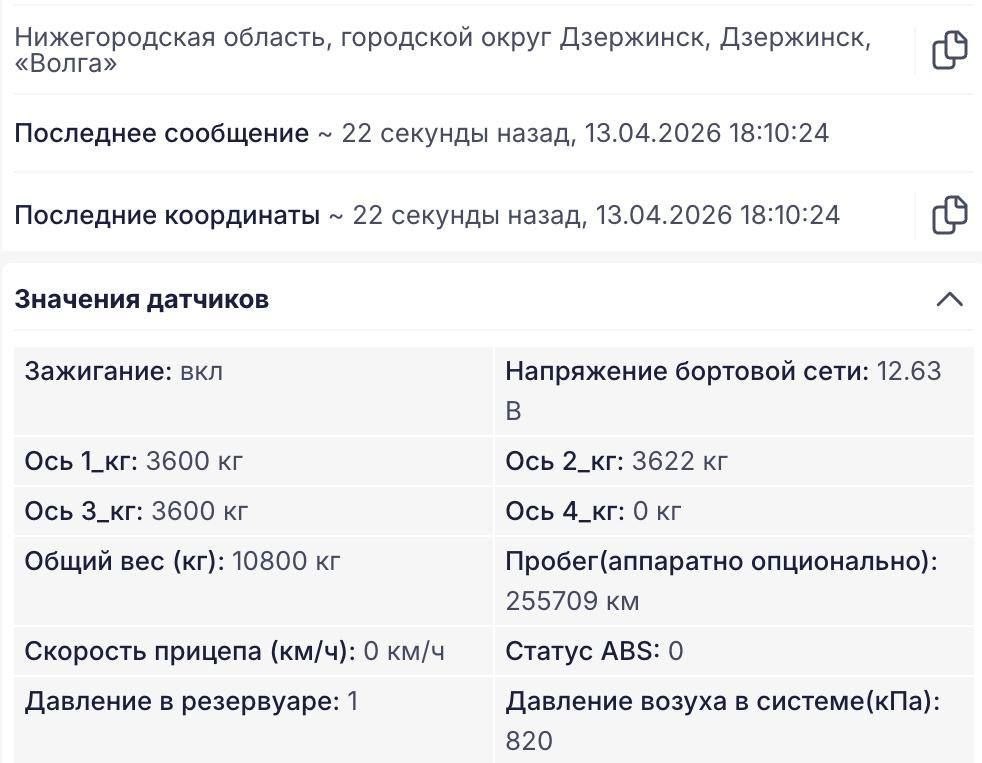982x763 pixels.
Task: Copy the Последние координаты value
Action: pos(949,215)
